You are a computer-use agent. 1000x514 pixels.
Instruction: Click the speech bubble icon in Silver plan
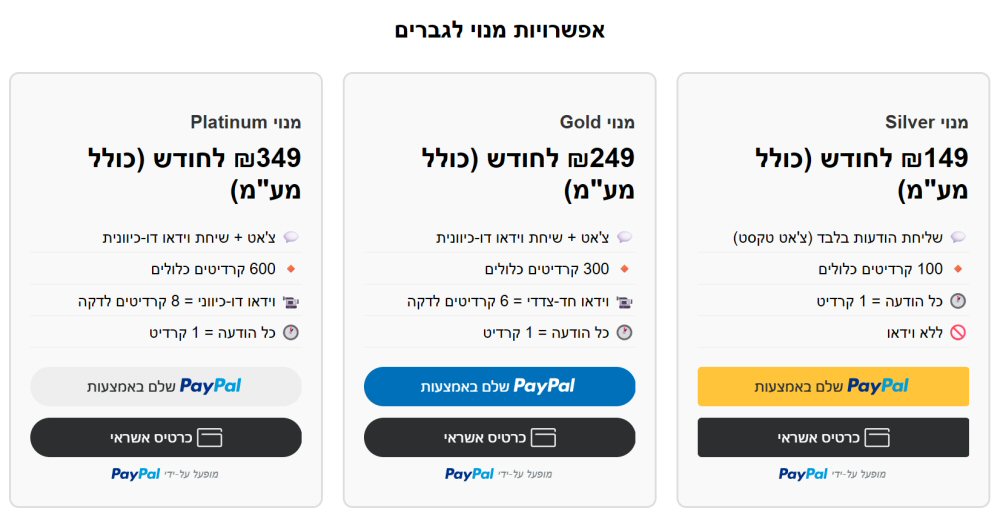[958, 238]
